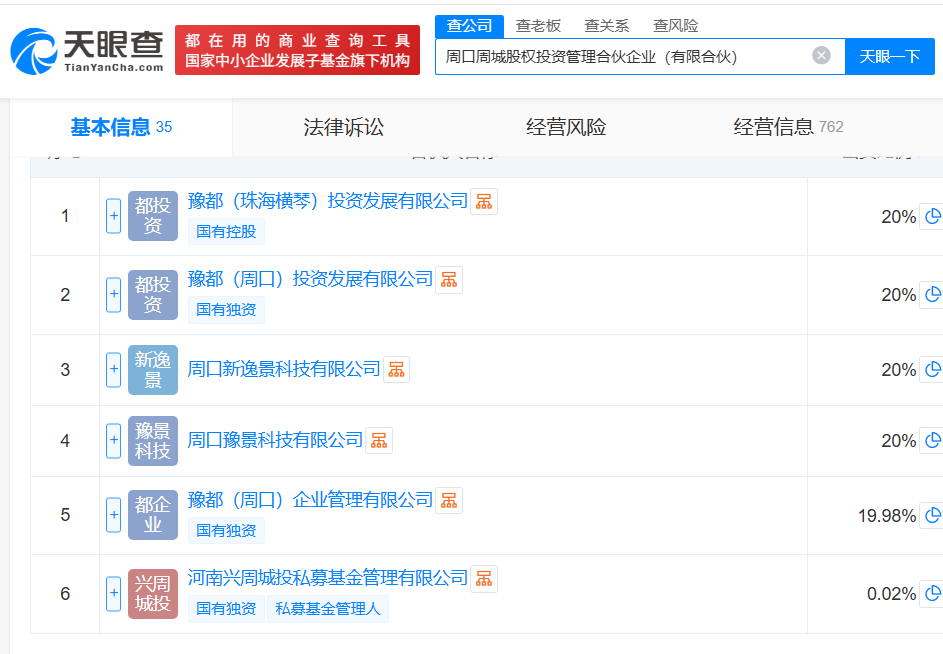Viewport: 943px width, 654px height.
Task: Expand row of 周口新逸景科技有限公司
Action: [x=114, y=369]
